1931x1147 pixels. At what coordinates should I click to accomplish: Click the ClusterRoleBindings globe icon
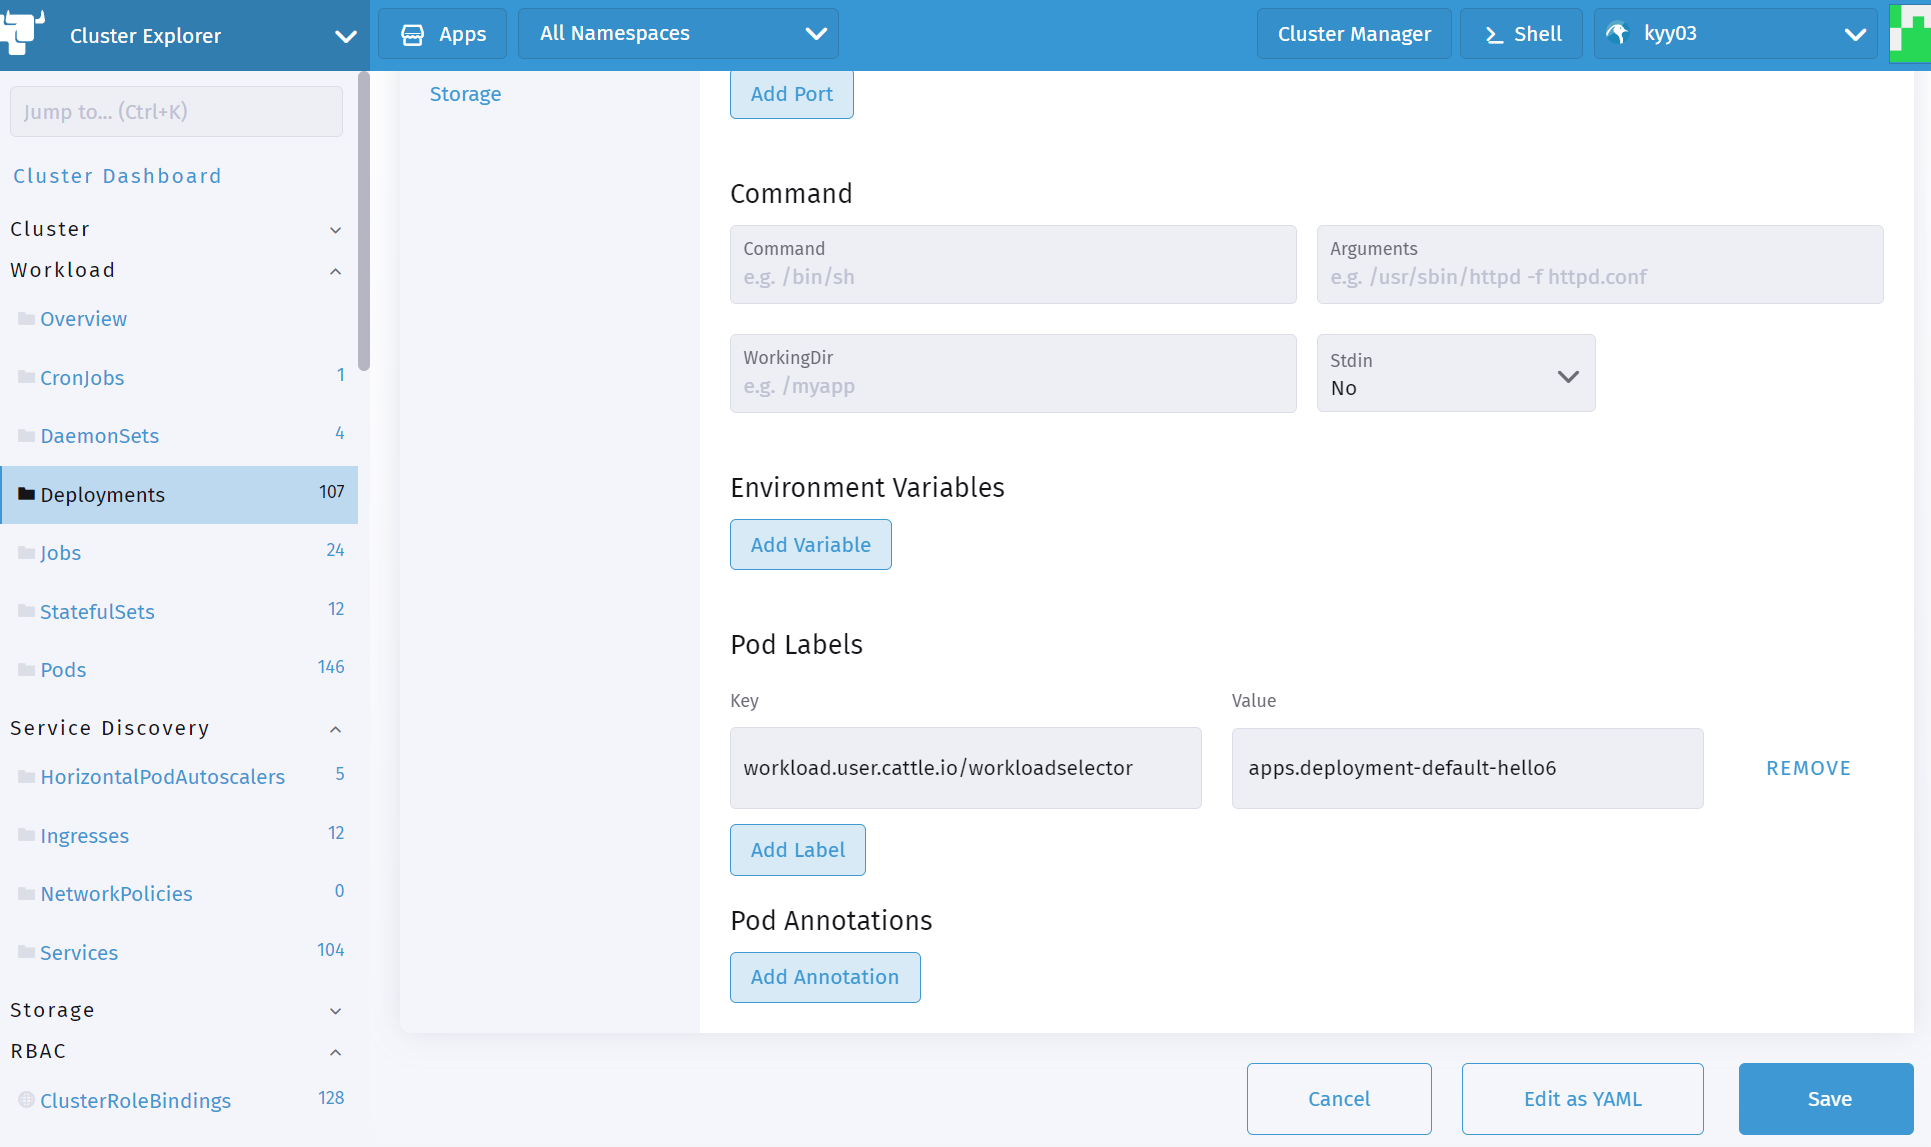coord(27,1100)
